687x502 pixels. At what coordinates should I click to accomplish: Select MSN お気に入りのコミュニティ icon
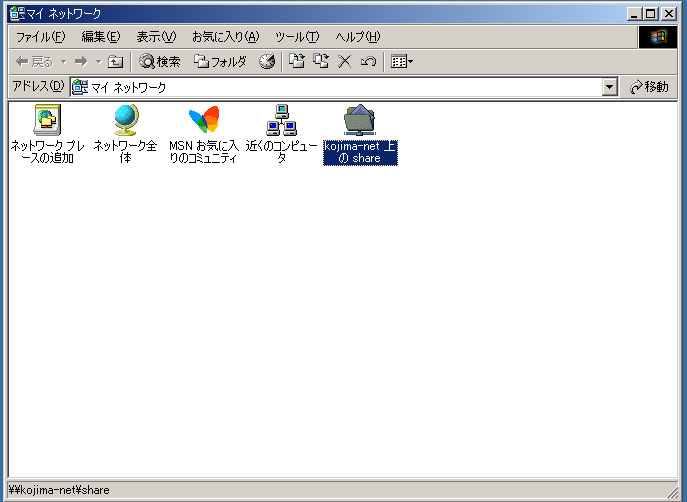204,119
